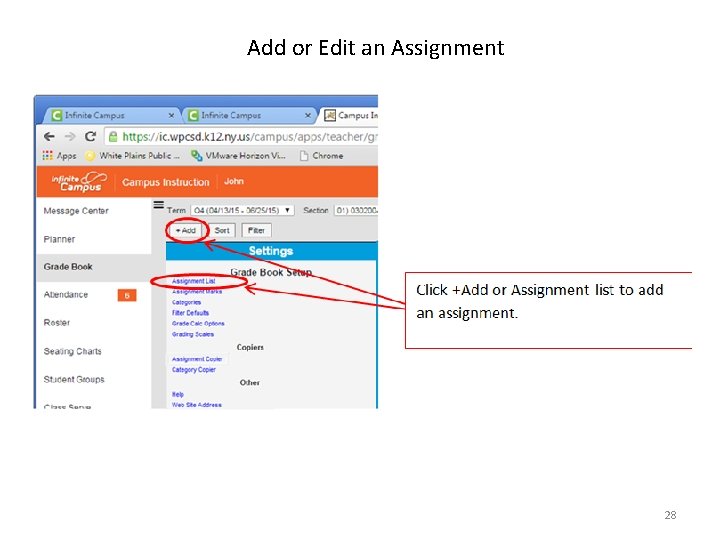Open the Section dropdown
This screenshot has height=540, width=720.
[x=356, y=210]
